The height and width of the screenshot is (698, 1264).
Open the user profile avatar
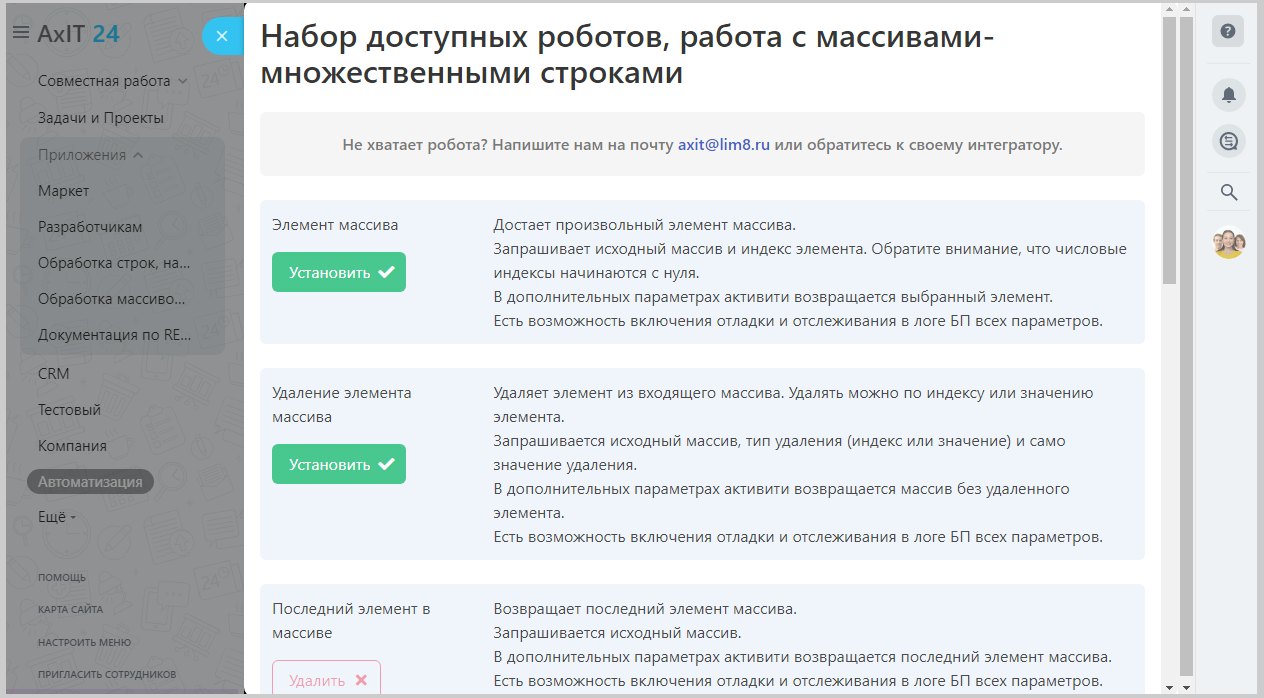1229,243
